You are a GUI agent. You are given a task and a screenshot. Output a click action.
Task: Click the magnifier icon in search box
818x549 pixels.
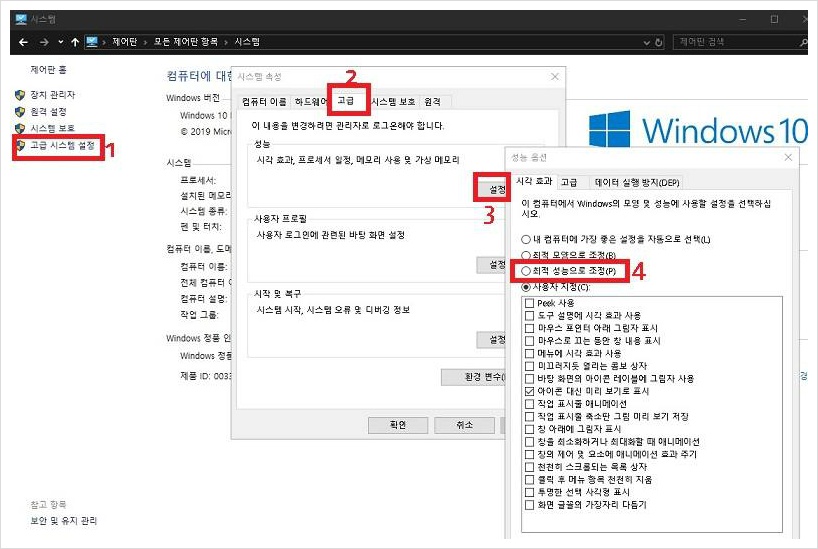point(803,42)
